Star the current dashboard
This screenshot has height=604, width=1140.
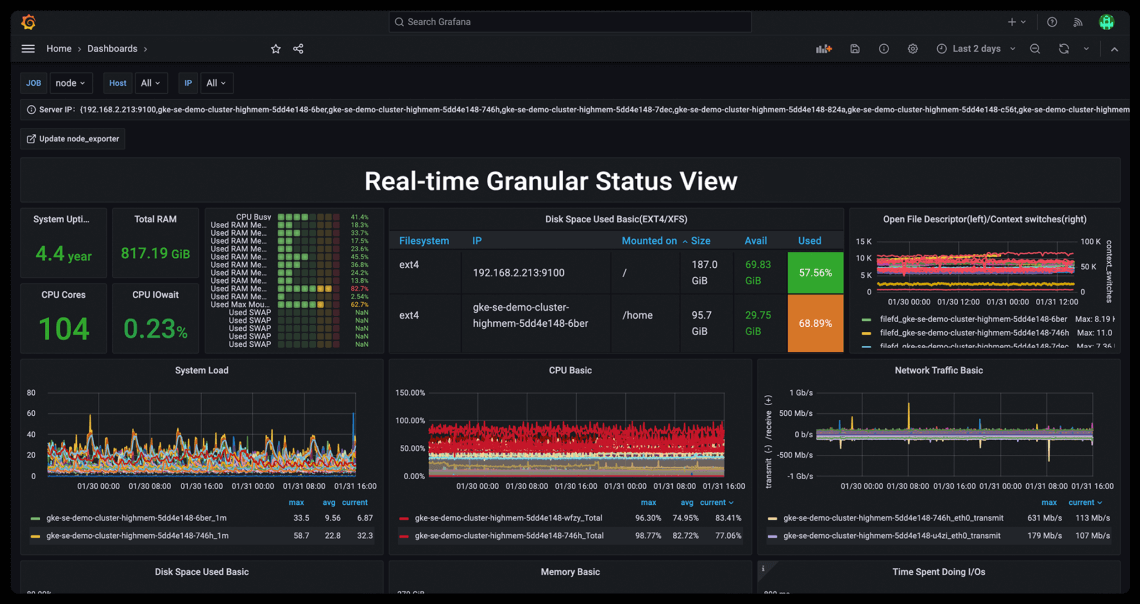pos(276,48)
